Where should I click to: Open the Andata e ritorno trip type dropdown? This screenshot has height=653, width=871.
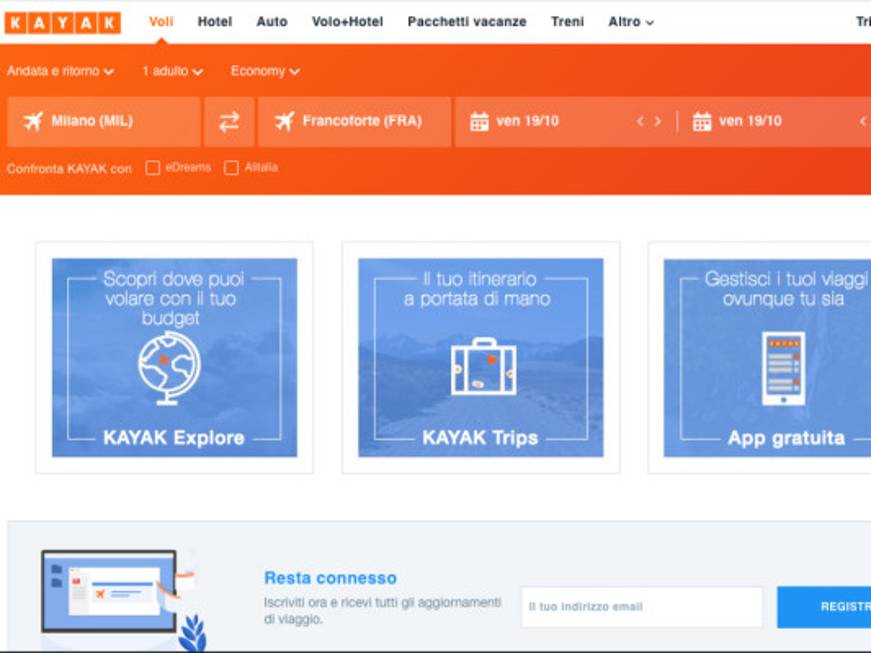[x=61, y=71]
